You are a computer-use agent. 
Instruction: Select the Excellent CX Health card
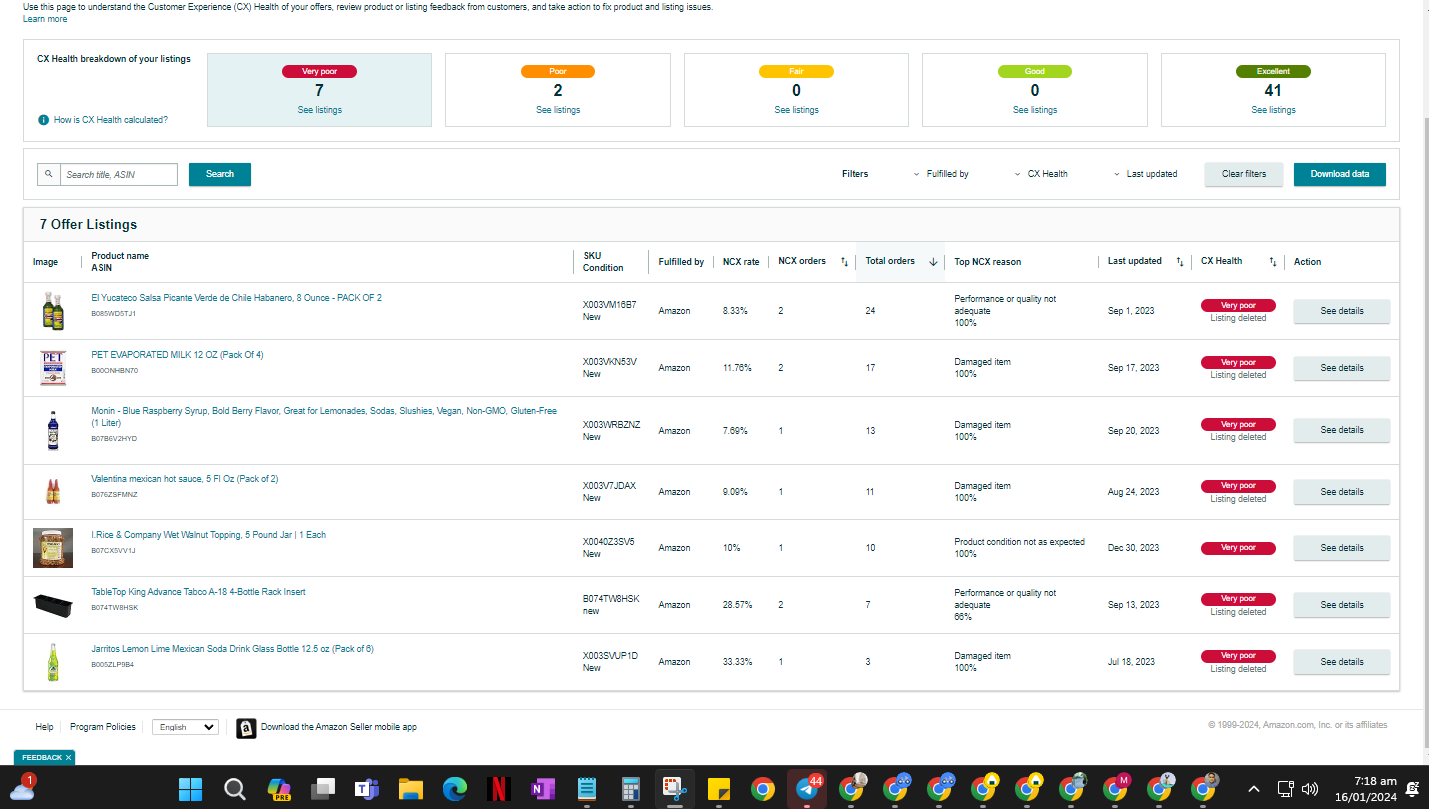coord(1273,90)
